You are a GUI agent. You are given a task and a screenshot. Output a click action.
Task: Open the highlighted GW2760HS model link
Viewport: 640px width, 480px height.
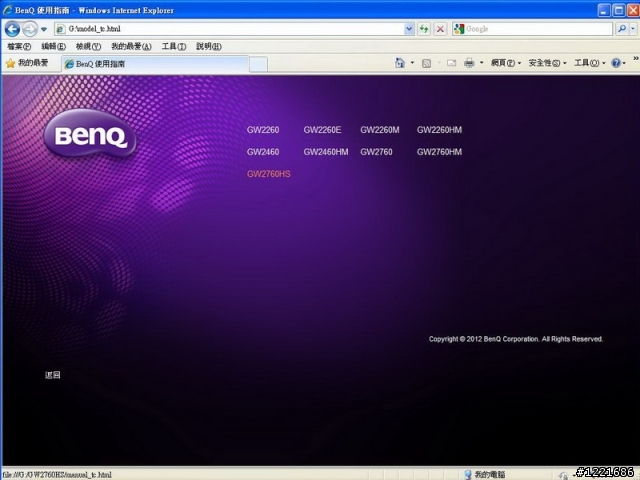tap(269, 174)
